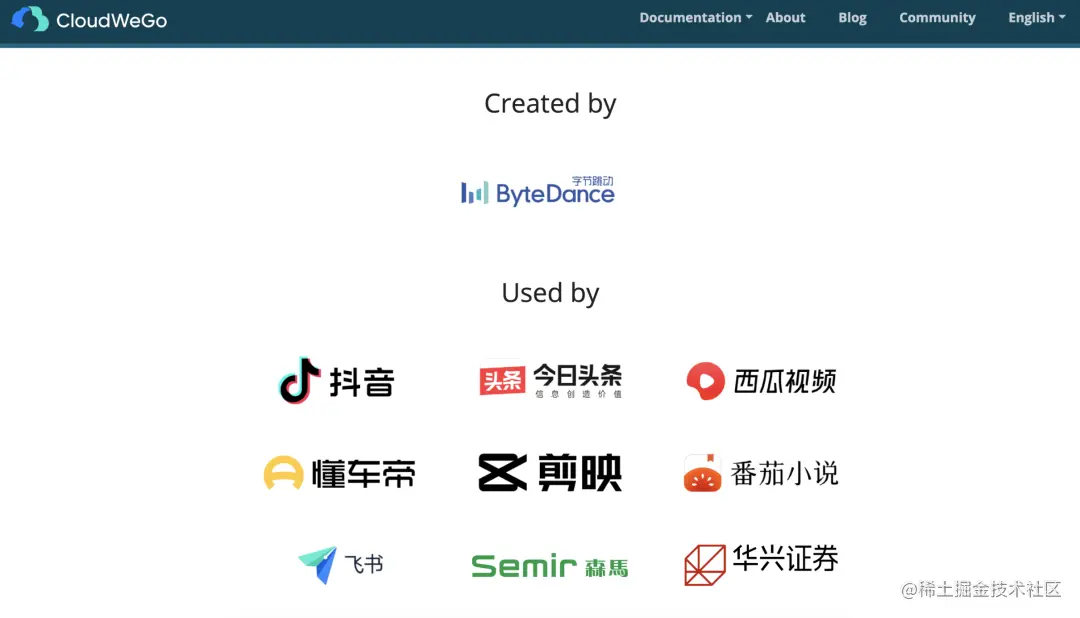This screenshot has width=1080, height=618.
Task: Click the CloudWeGo cloud logo icon
Action: (x=30, y=19)
